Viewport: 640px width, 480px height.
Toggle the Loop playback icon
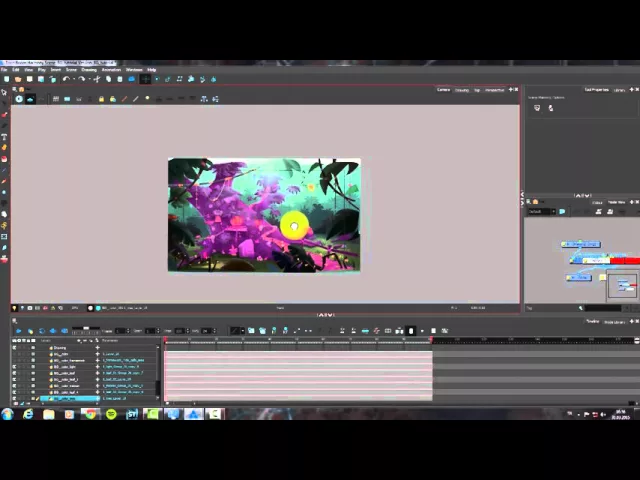(41, 331)
